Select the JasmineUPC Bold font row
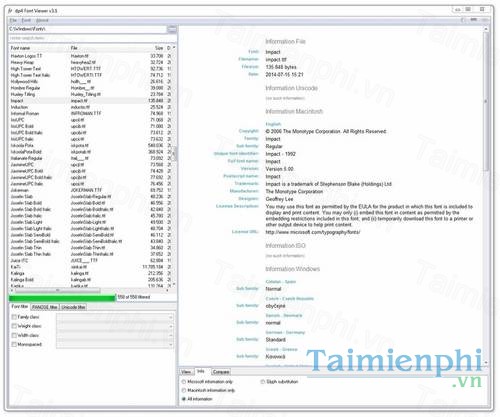The width and height of the screenshot is (500, 417). [x=90, y=171]
